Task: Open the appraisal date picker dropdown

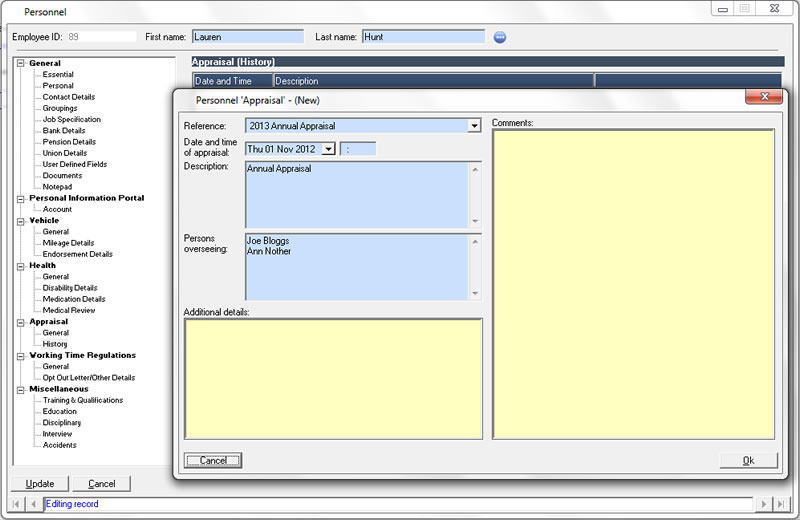Action: point(328,149)
